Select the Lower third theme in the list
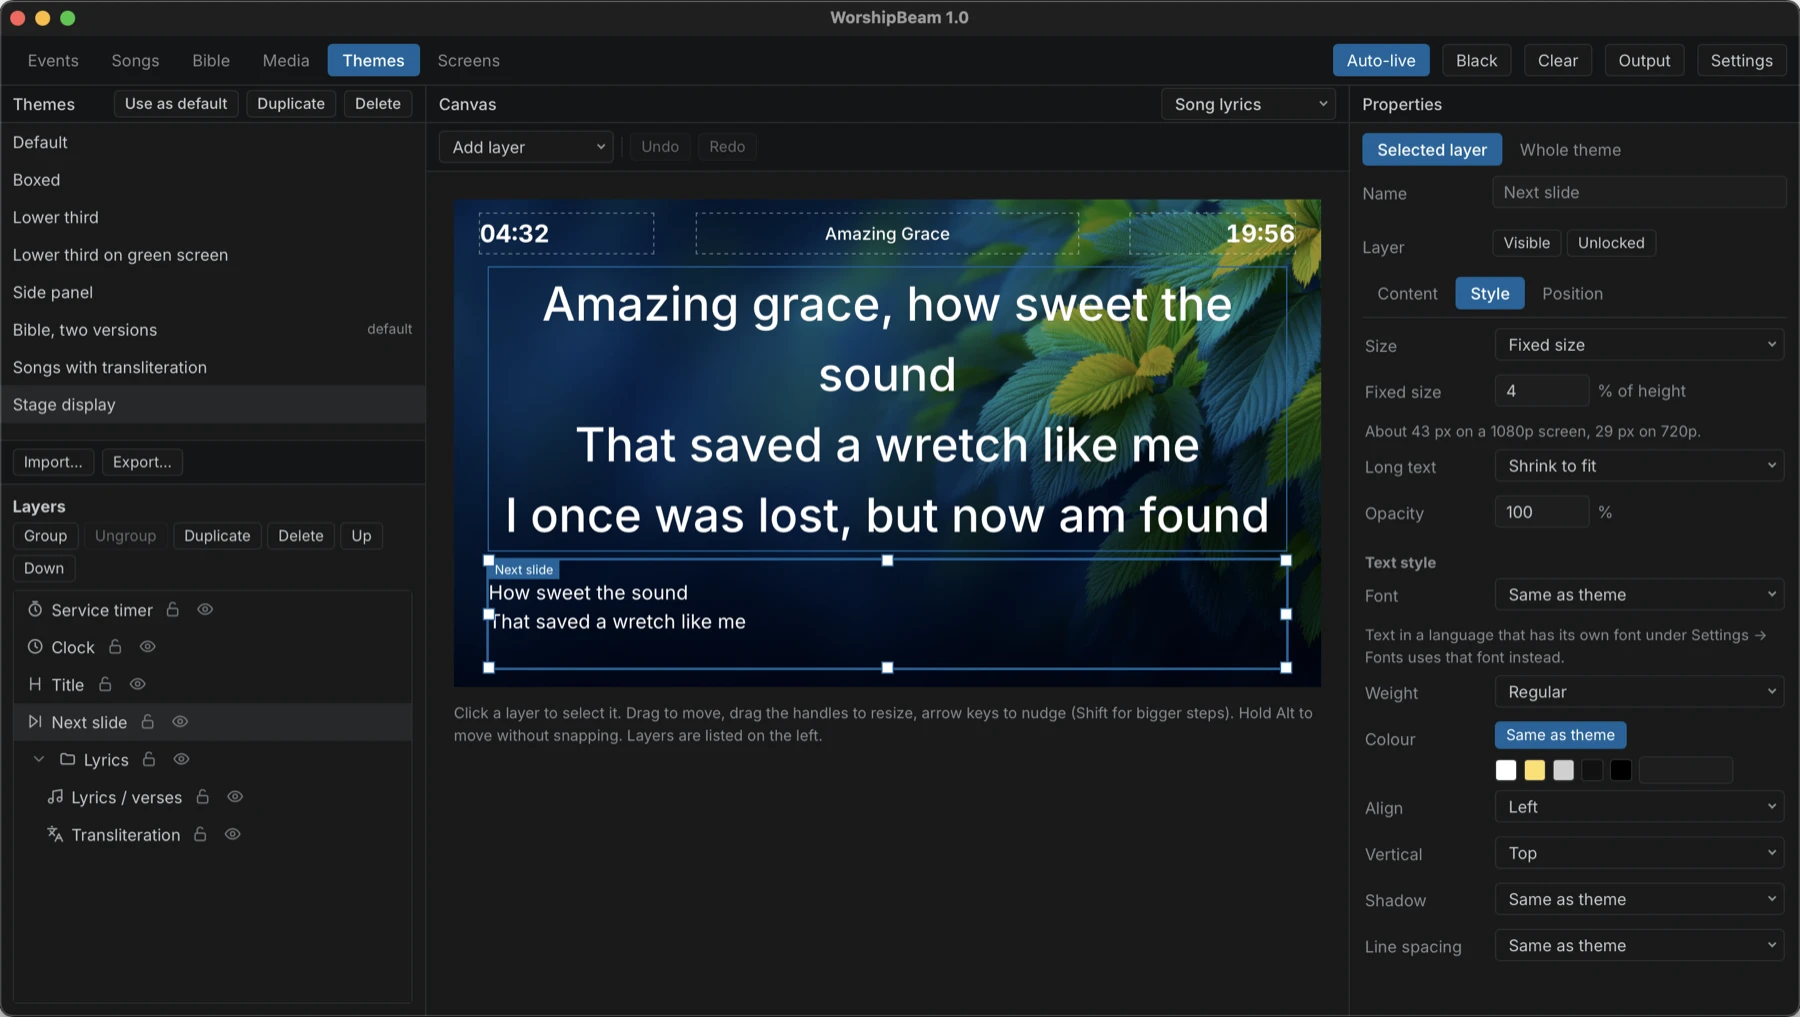 coord(213,218)
